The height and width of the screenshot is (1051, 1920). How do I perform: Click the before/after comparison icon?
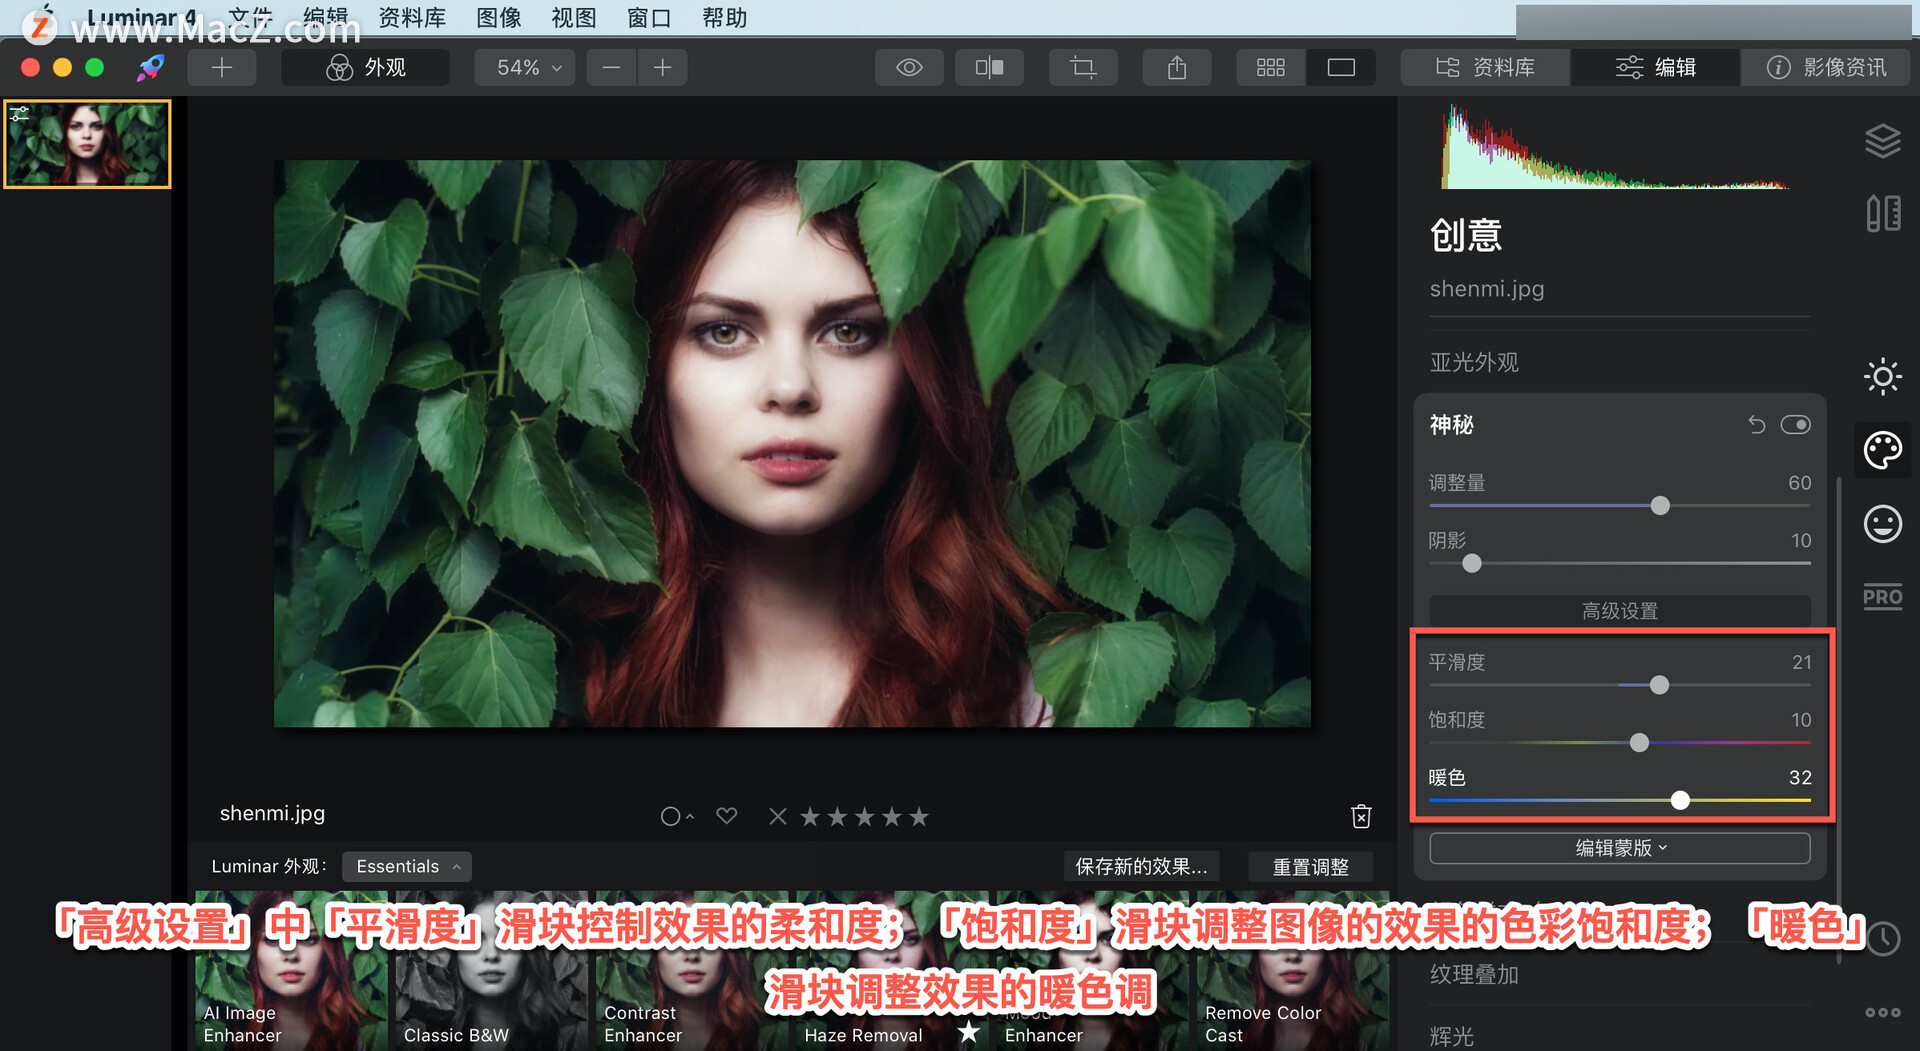pos(989,67)
